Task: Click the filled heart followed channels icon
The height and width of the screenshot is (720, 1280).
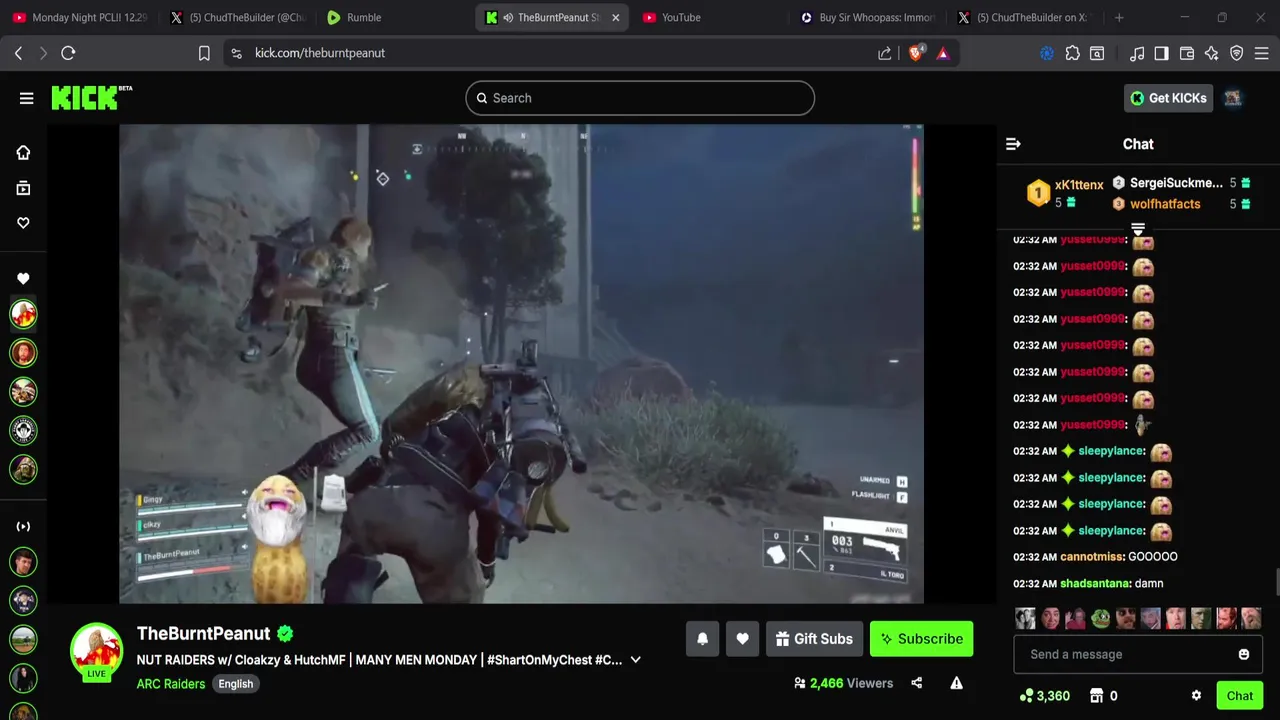Action: click(x=23, y=279)
